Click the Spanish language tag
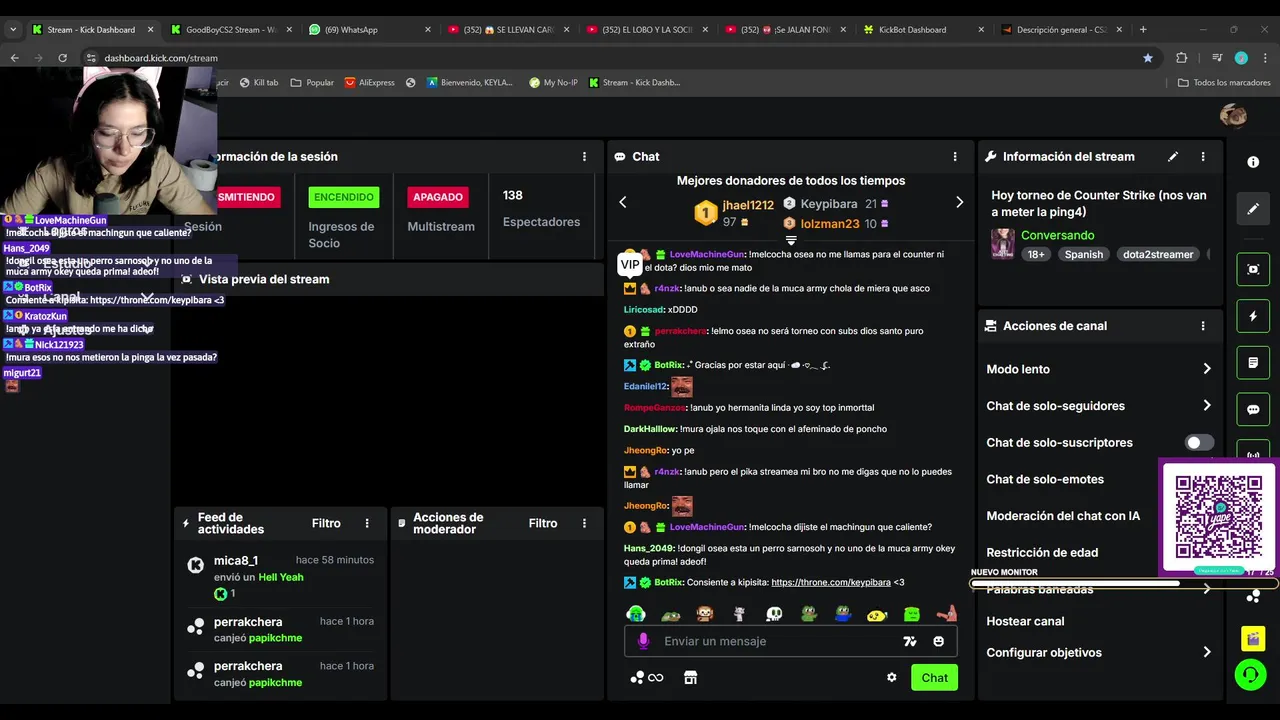 pyautogui.click(x=1083, y=254)
